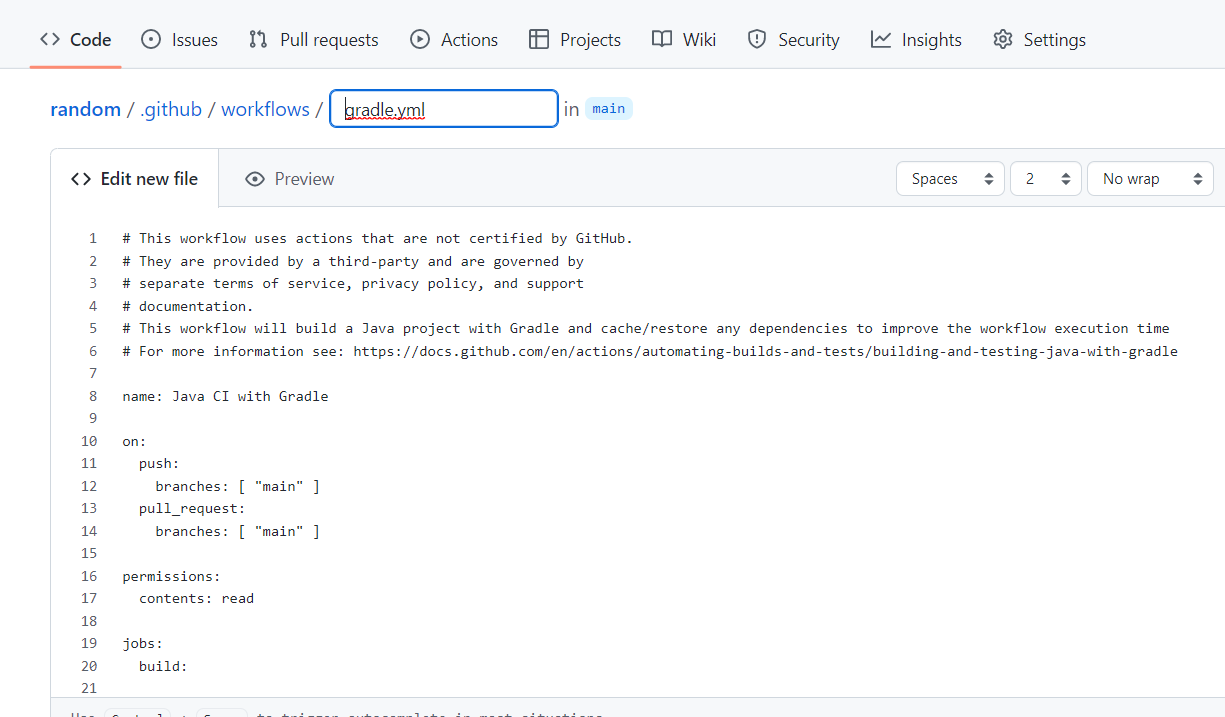Open repository Settings tab
This screenshot has height=717, width=1225.
[x=1039, y=40]
